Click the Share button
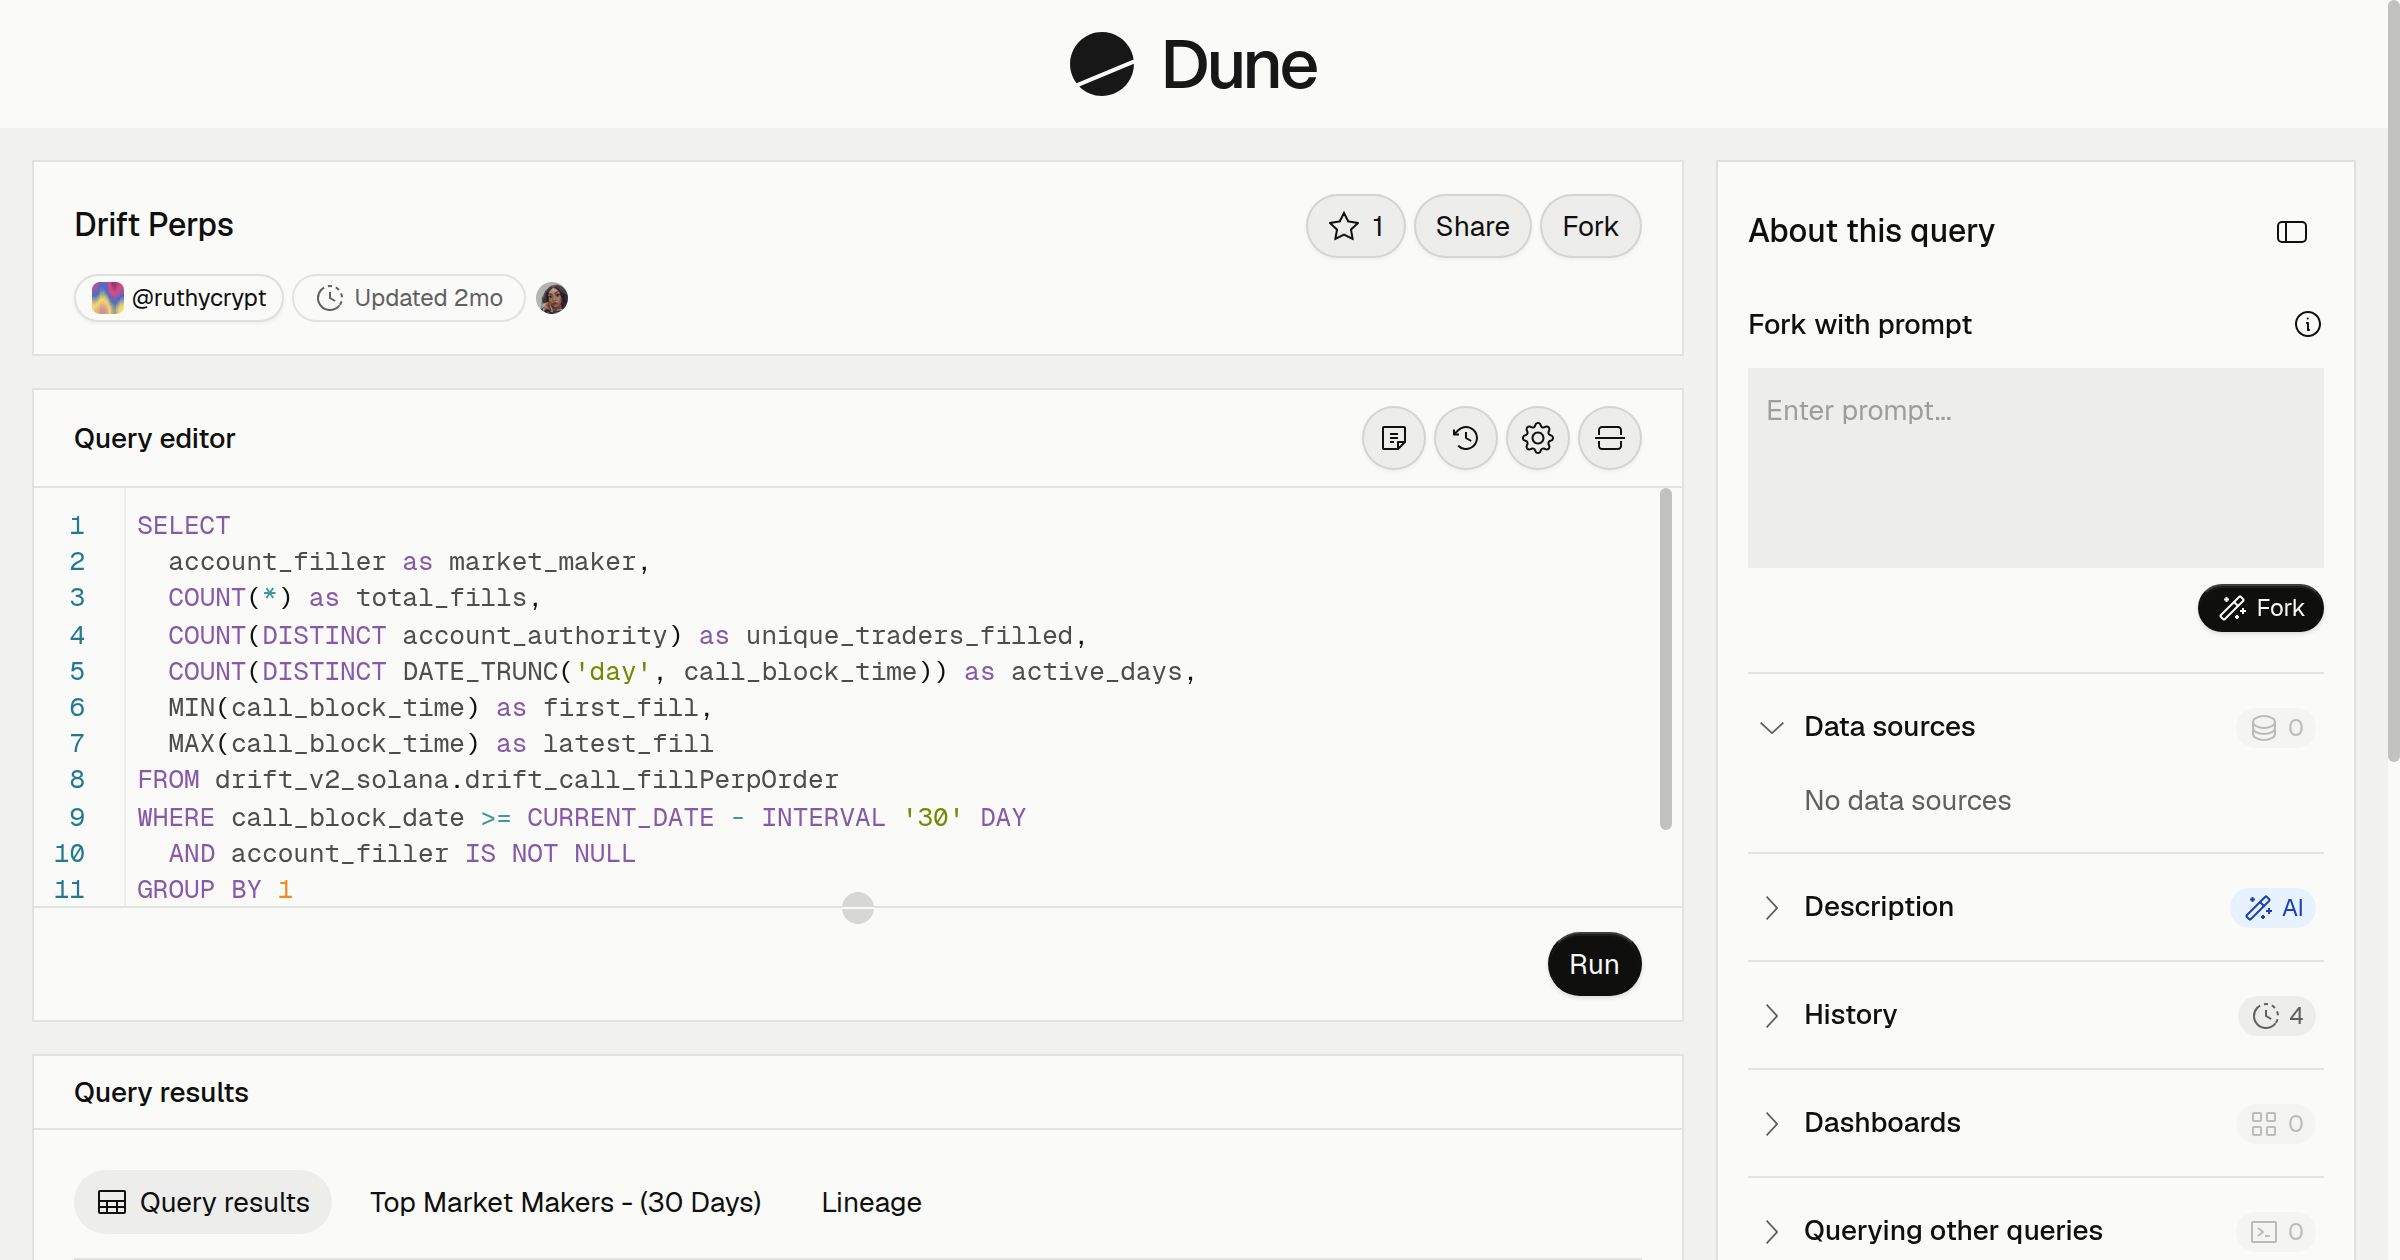The width and height of the screenshot is (2400, 1260). point(1472,226)
